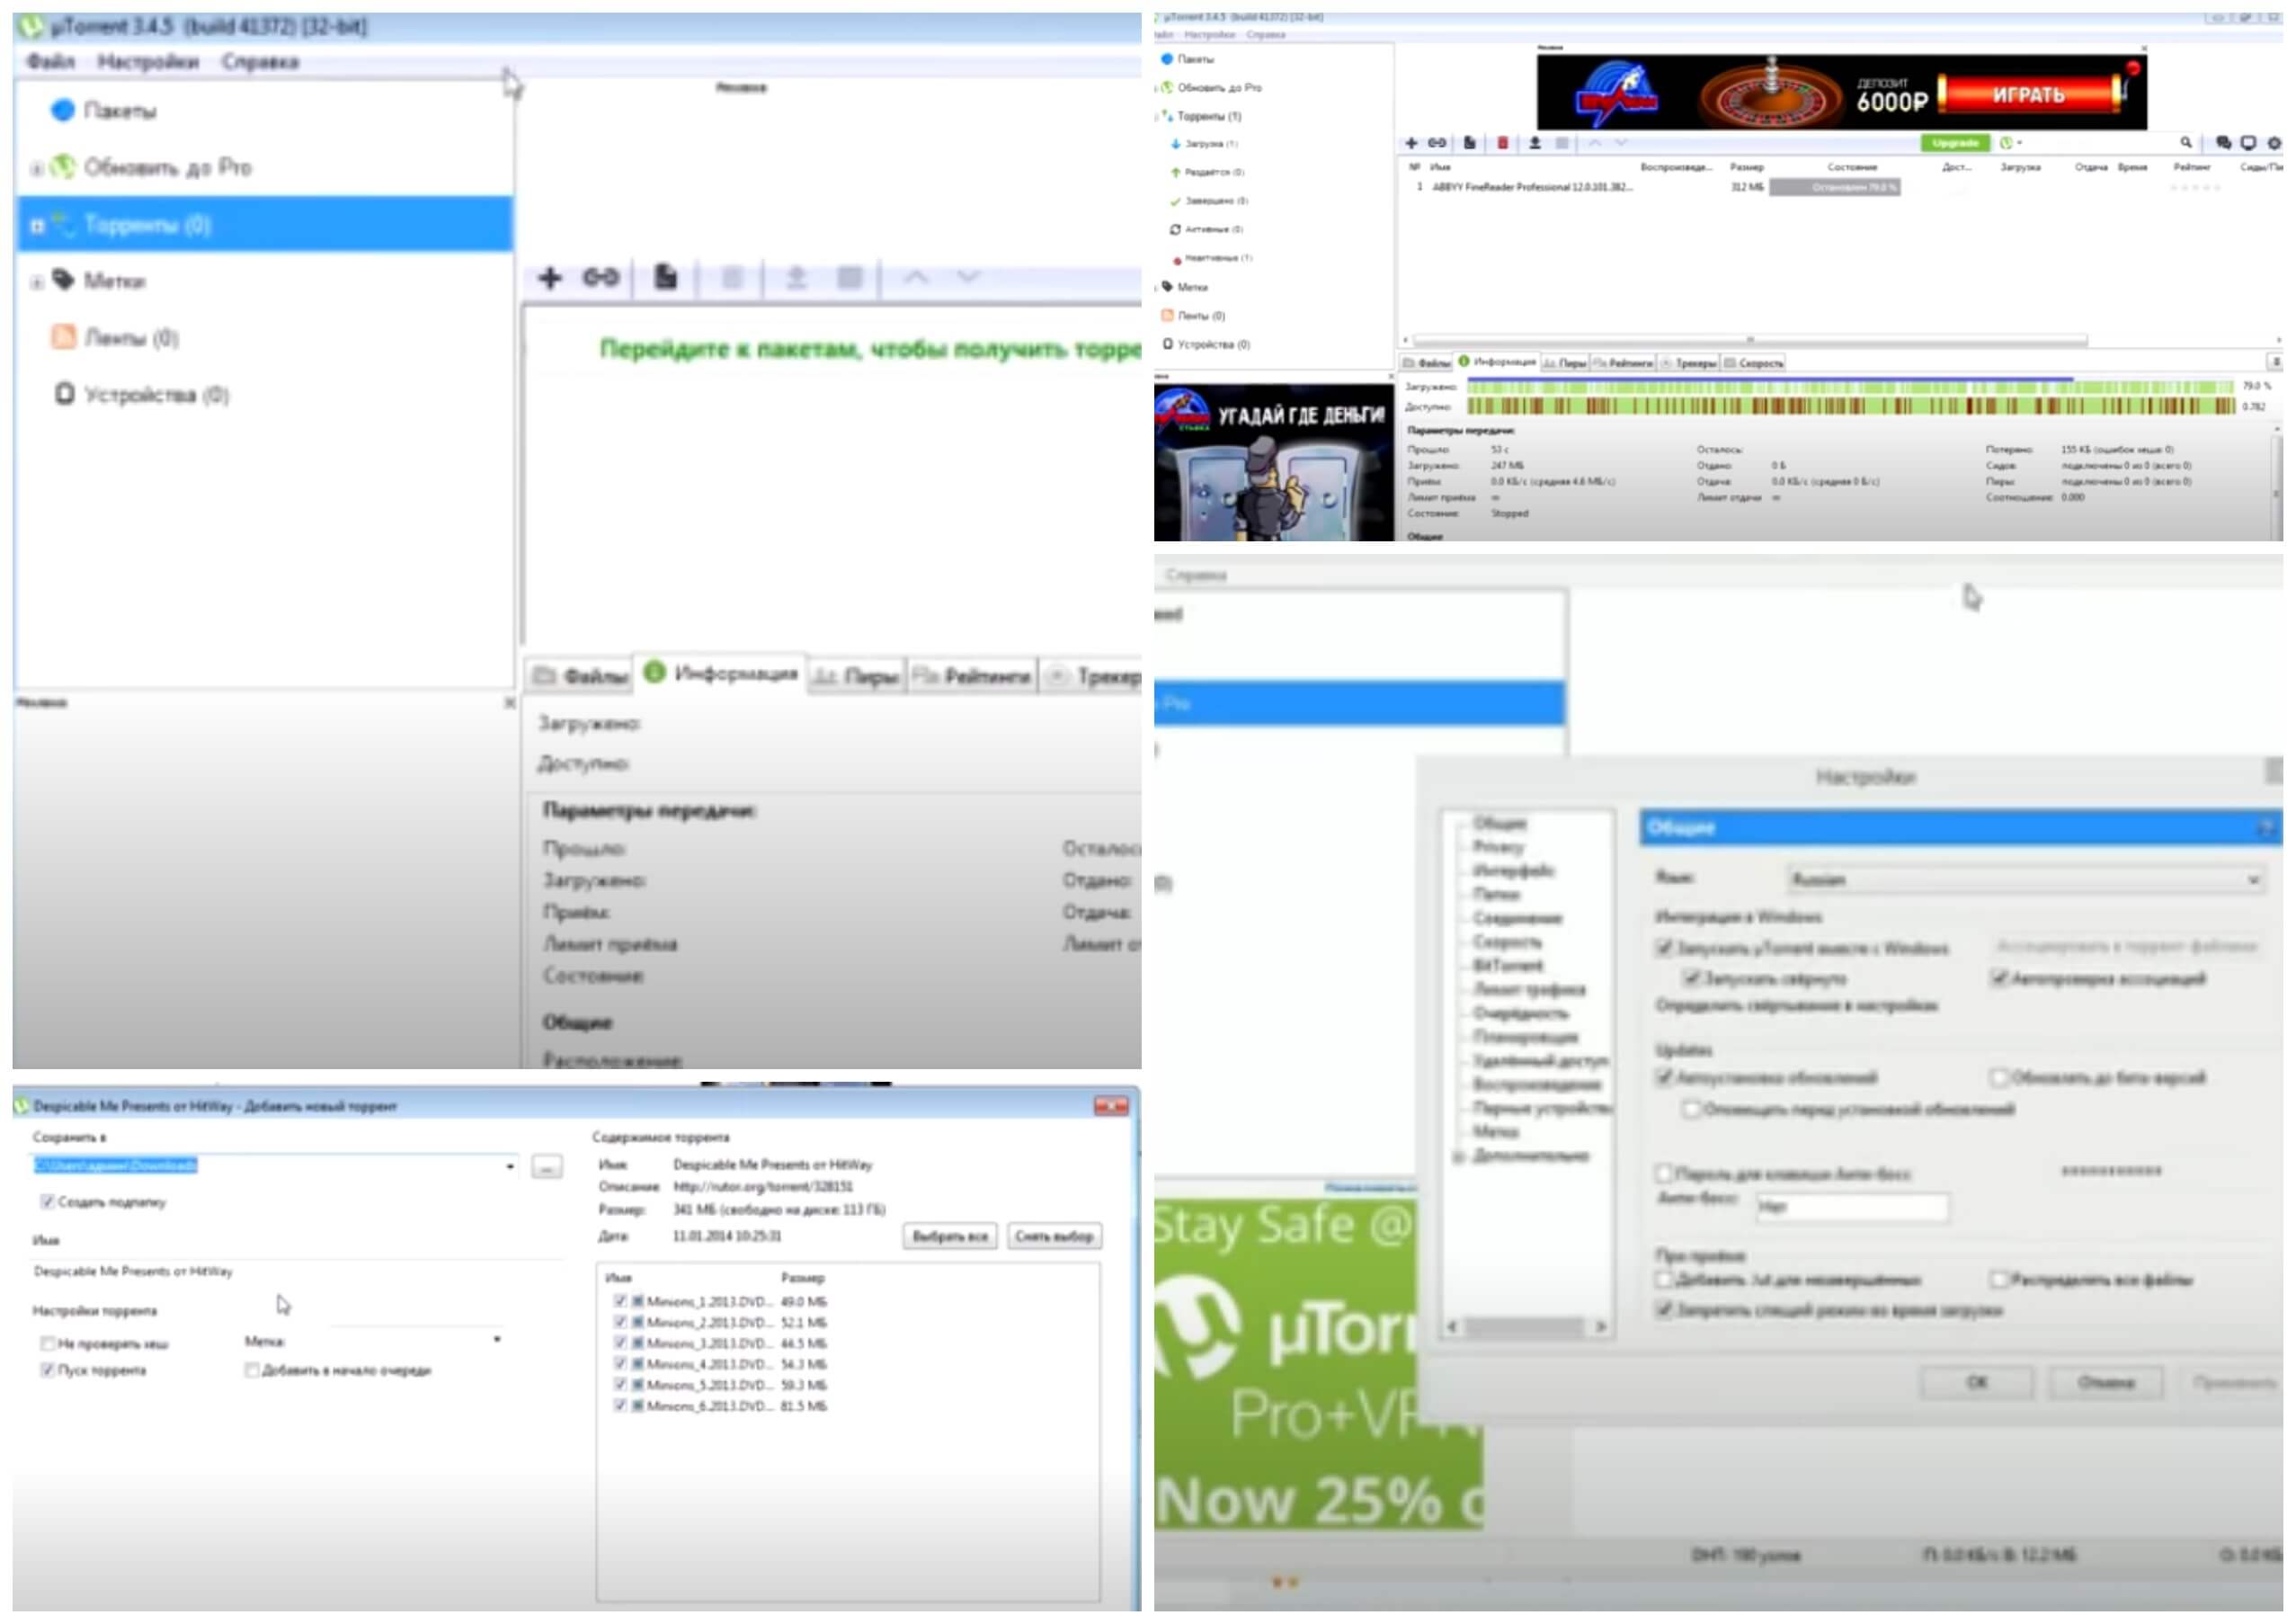2296x1624 pixels.
Task: Open the save-path dropdown under Сохранить в
Action: 510,1166
